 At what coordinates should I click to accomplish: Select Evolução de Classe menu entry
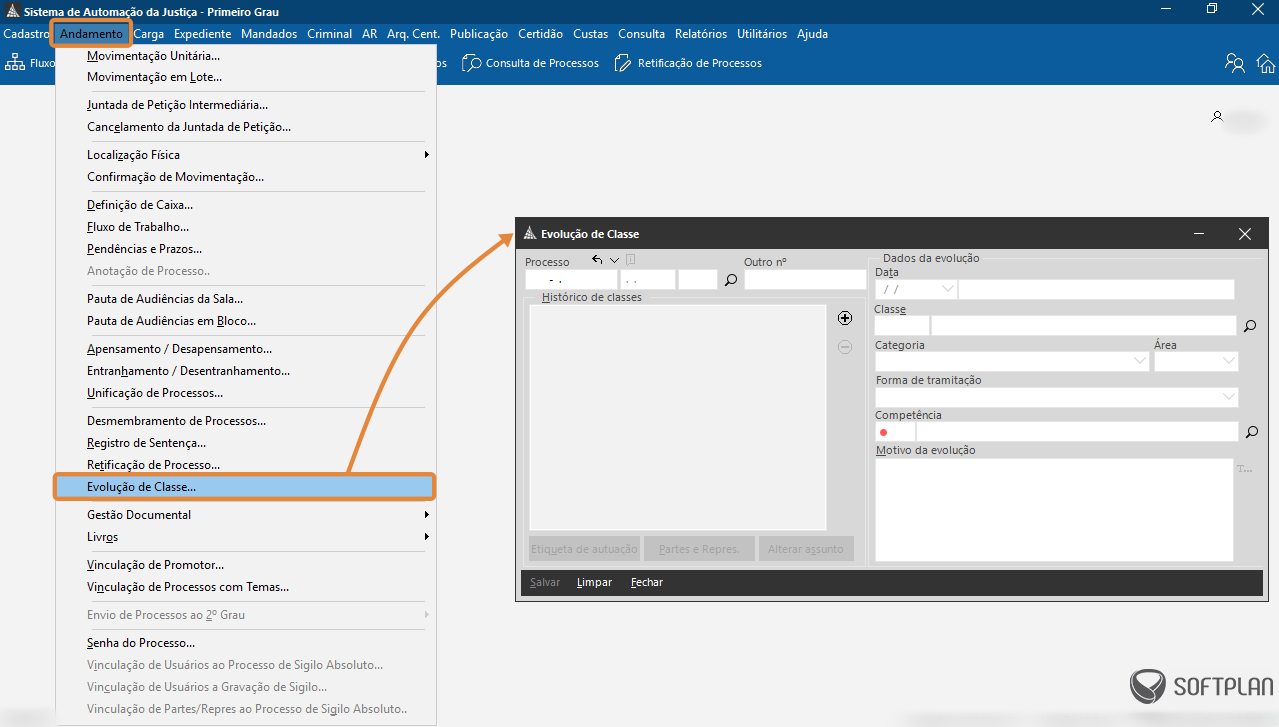tap(246, 487)
